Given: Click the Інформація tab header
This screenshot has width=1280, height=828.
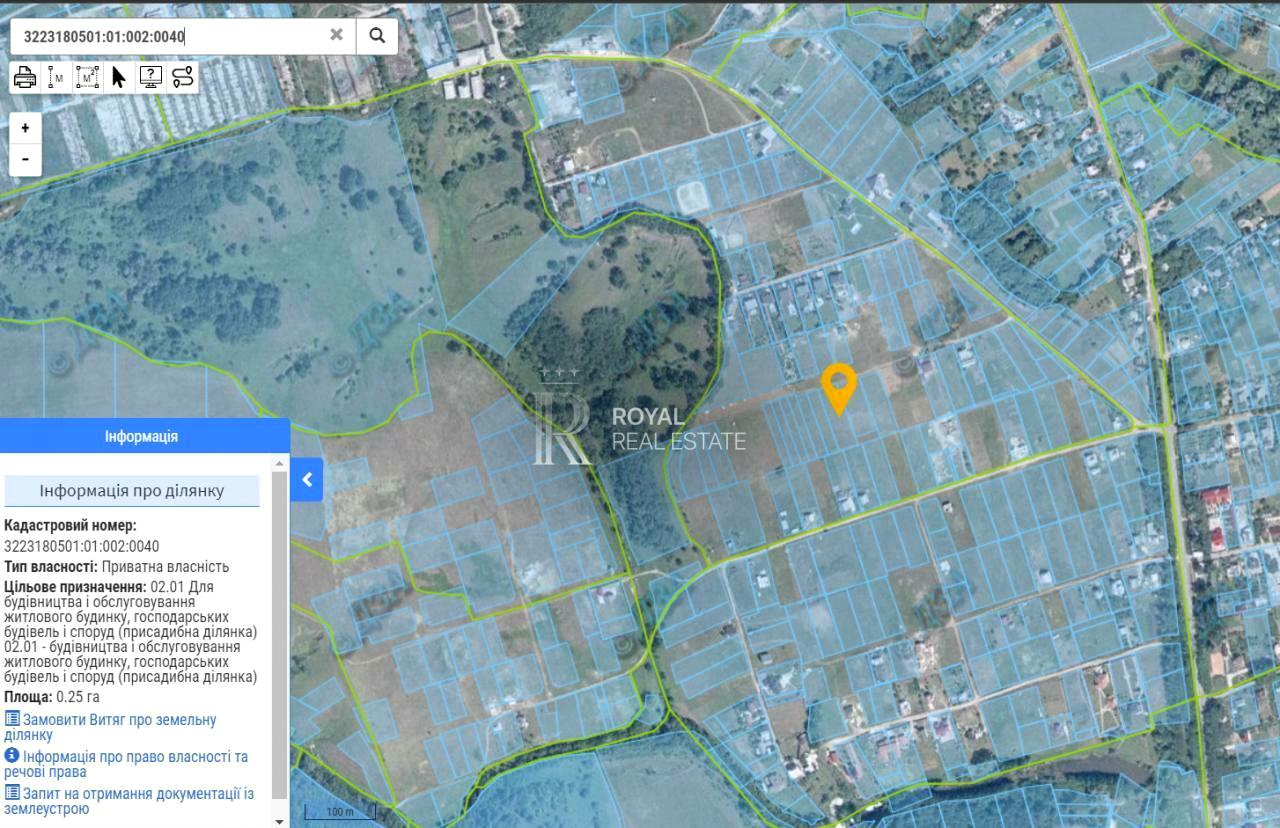Looking at the screenshot, I should tap(142, 437).
